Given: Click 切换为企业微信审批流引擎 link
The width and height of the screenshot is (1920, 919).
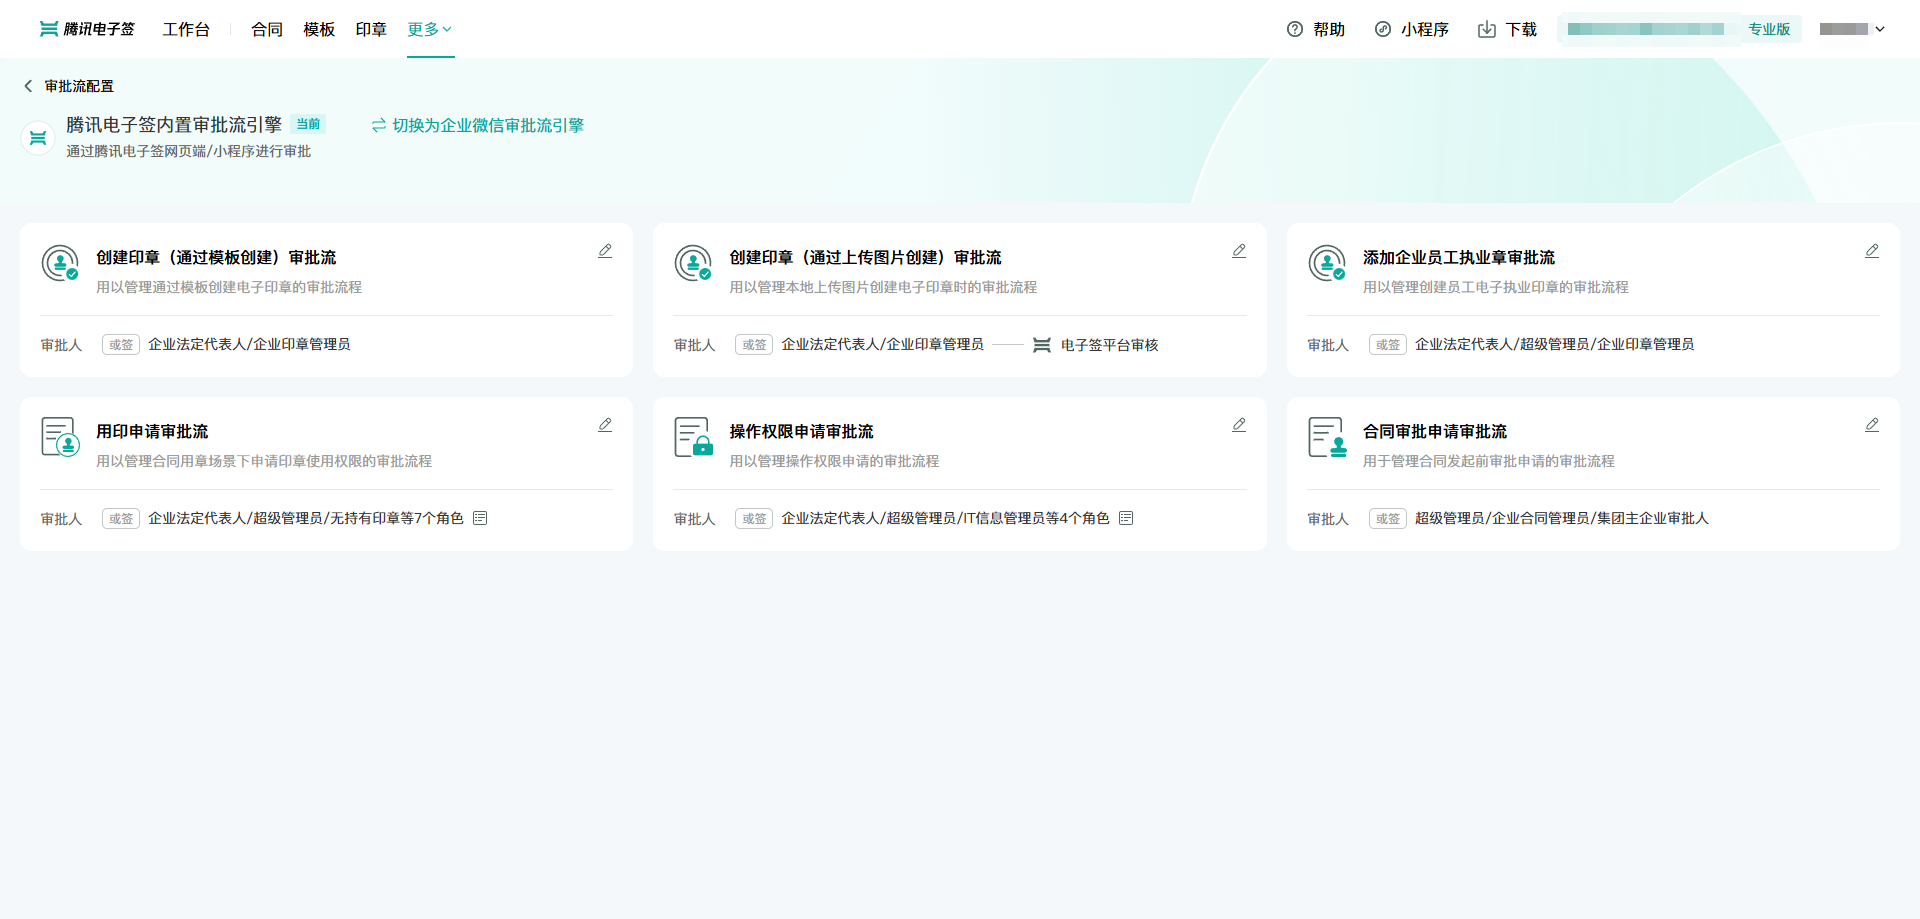Looking at the screenshot, I should click(x=478, y=125).
